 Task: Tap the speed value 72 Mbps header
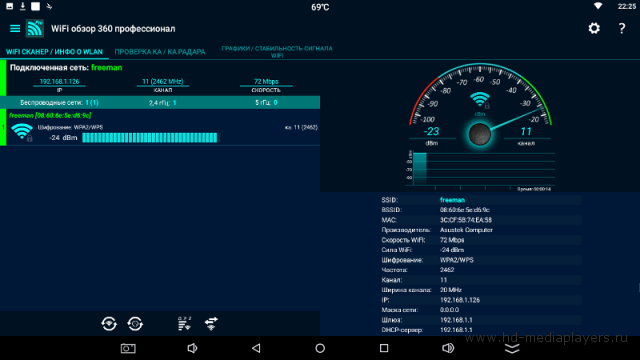coord(266,82)
